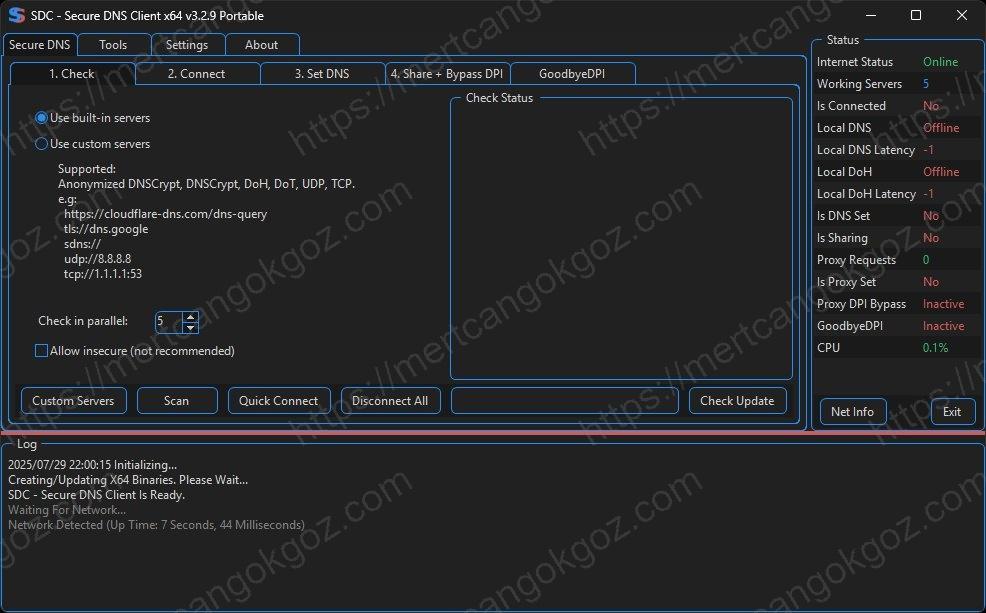Switch to the 3. Set DNS tab
Viewport: 986px width, 613px height.
(322, 73)
